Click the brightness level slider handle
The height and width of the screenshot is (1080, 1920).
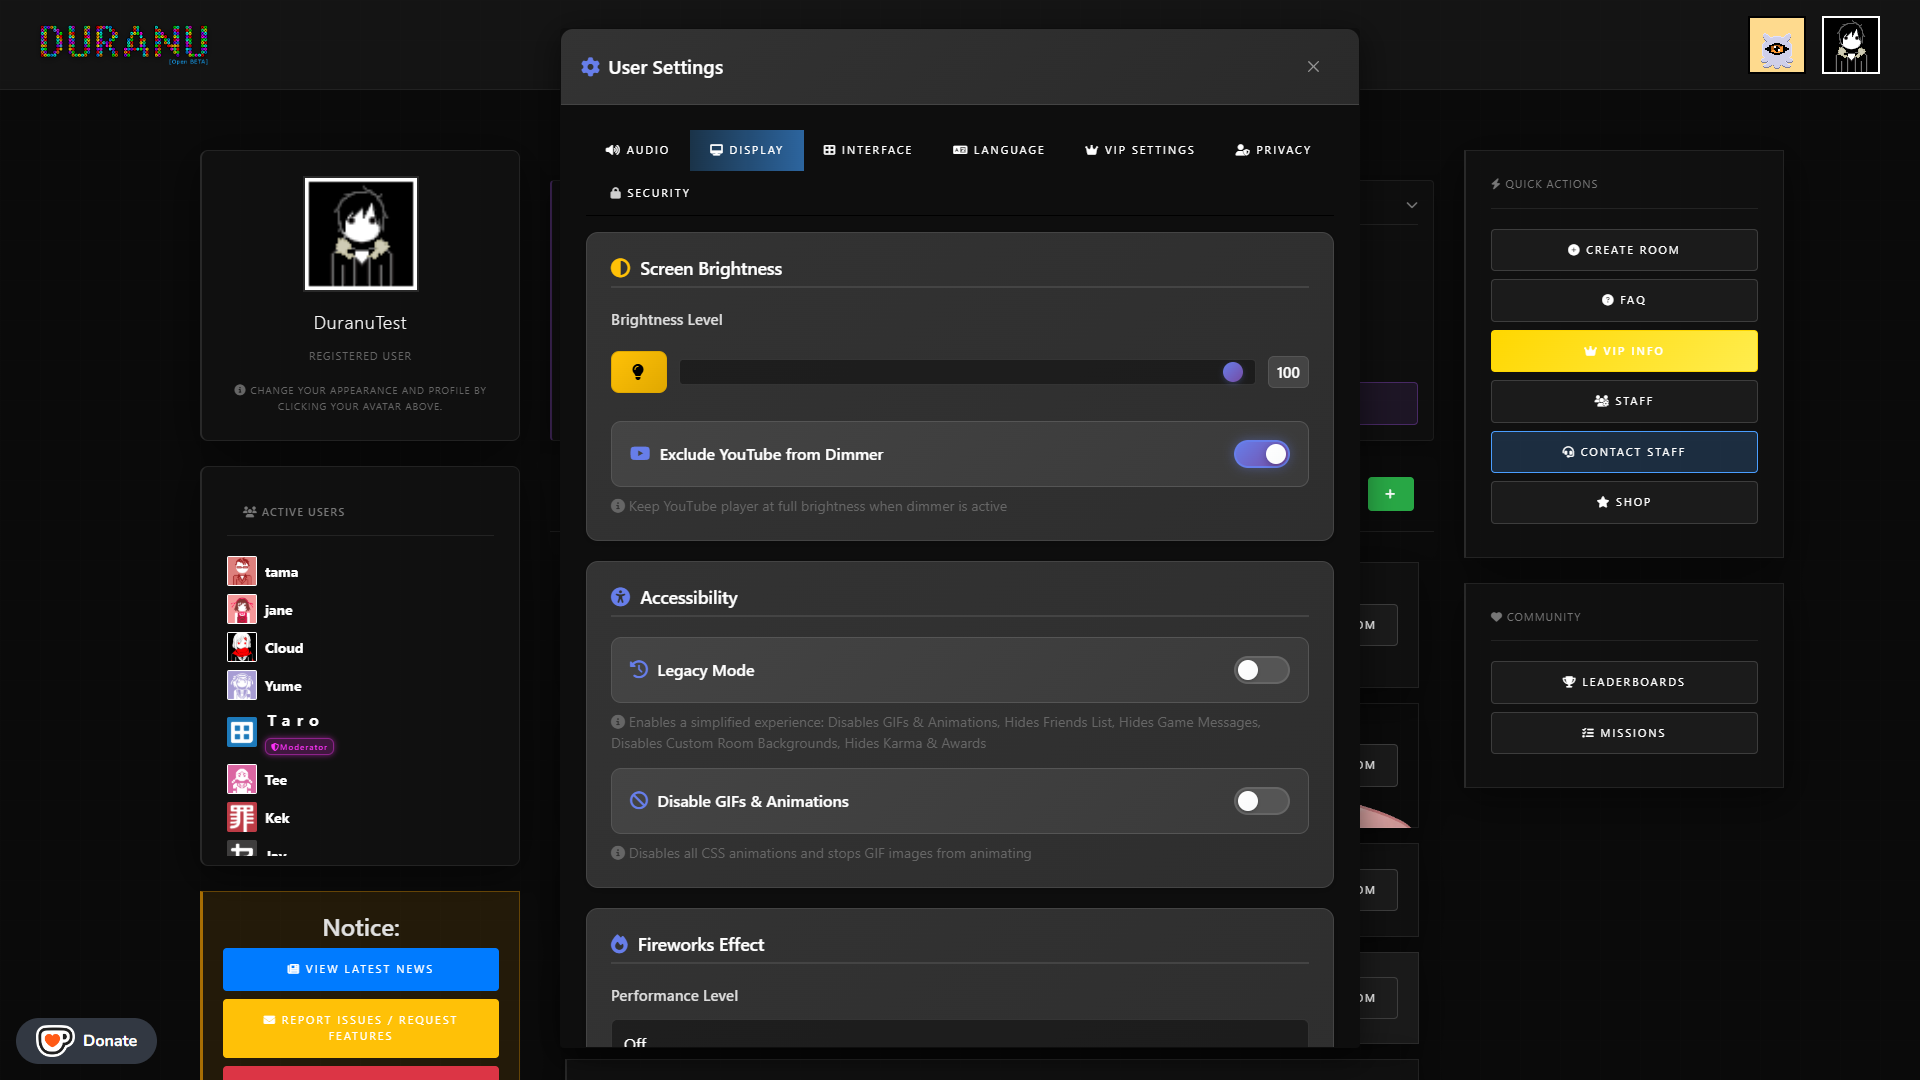point(1232,372)
